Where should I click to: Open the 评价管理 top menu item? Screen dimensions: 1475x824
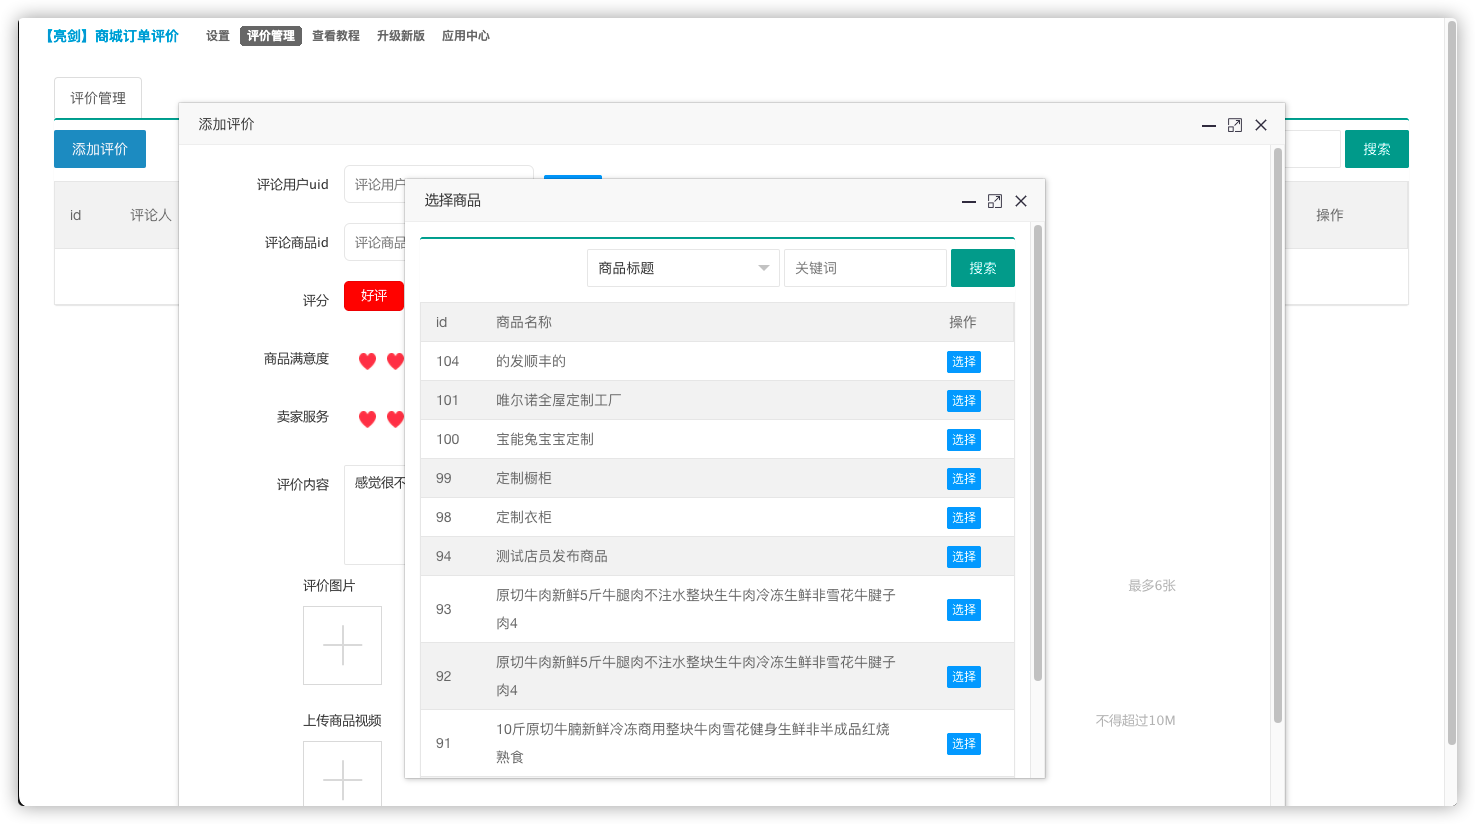pos(271,36)
